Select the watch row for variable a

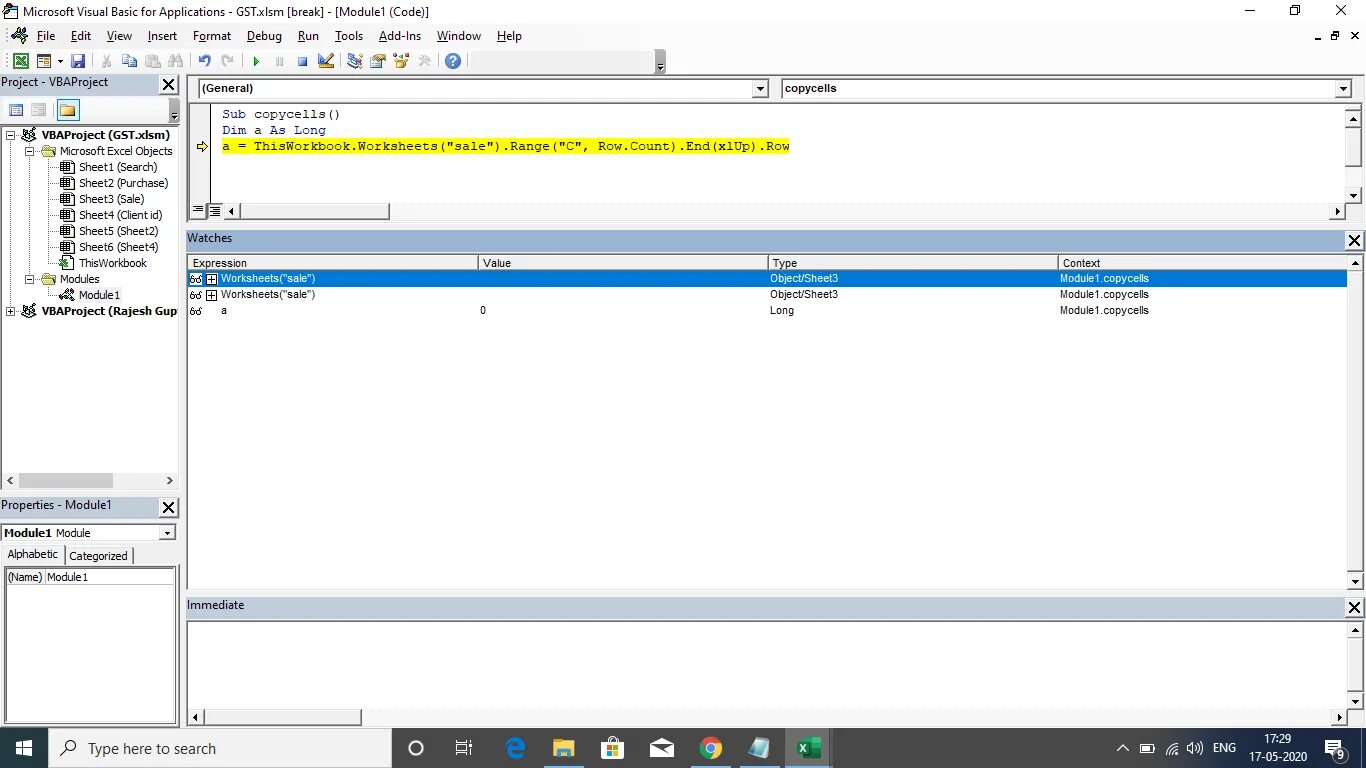pyautogui.click(x=767, y=311)
